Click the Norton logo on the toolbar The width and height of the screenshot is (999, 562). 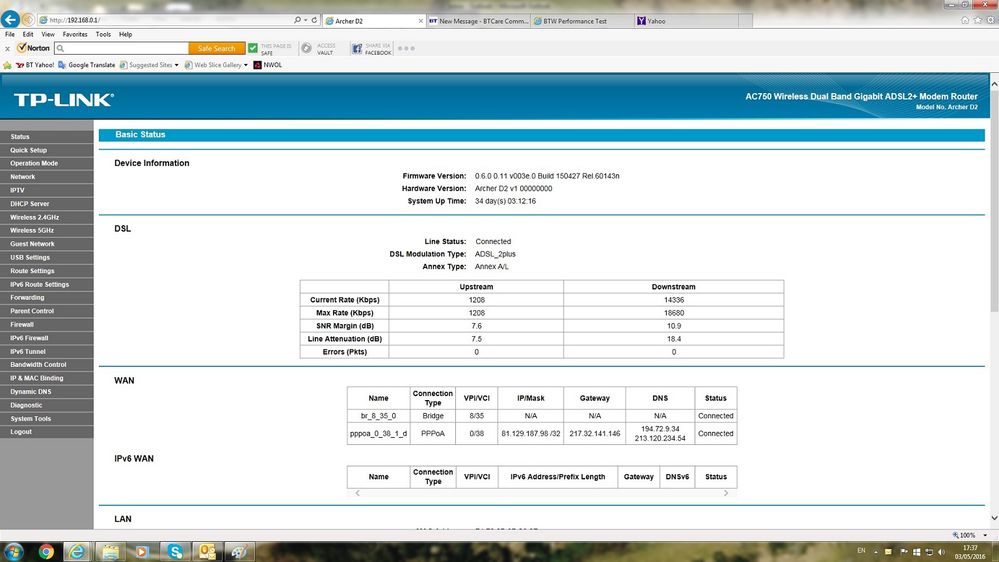coord(33,48)
